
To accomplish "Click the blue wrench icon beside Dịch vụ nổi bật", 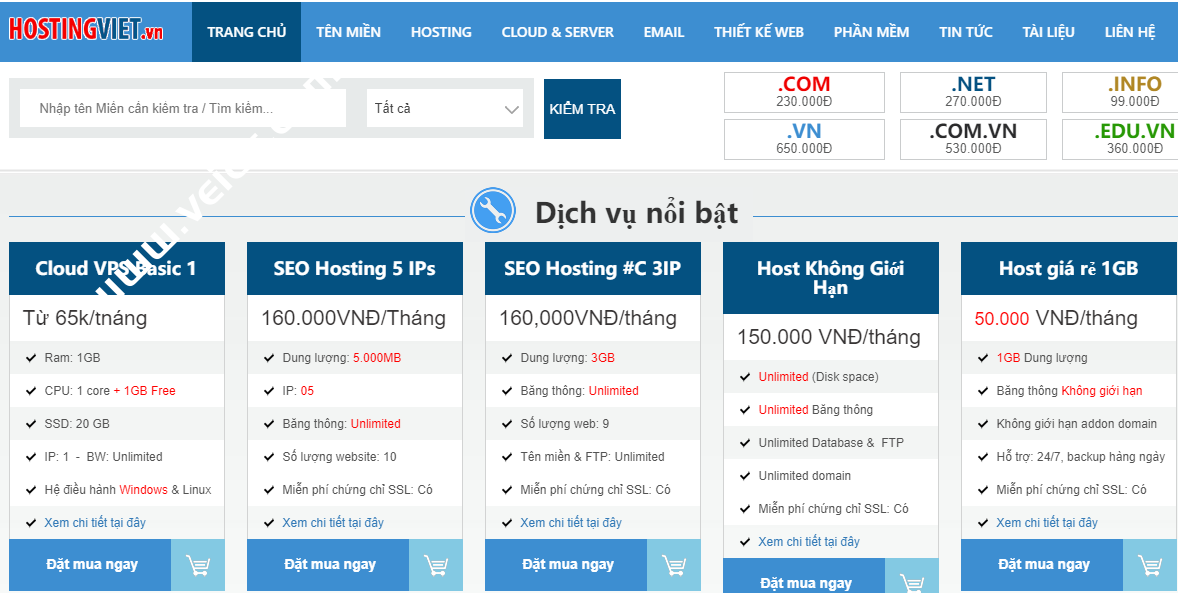I will coord(492,211).
